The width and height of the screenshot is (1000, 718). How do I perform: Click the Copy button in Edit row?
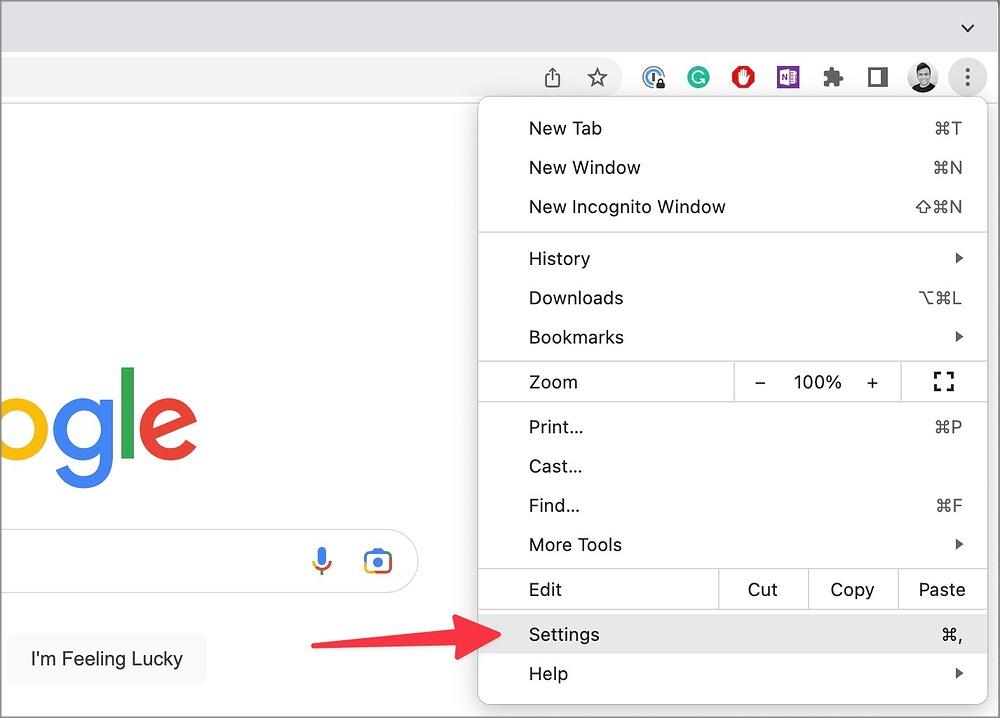[853, 589]
